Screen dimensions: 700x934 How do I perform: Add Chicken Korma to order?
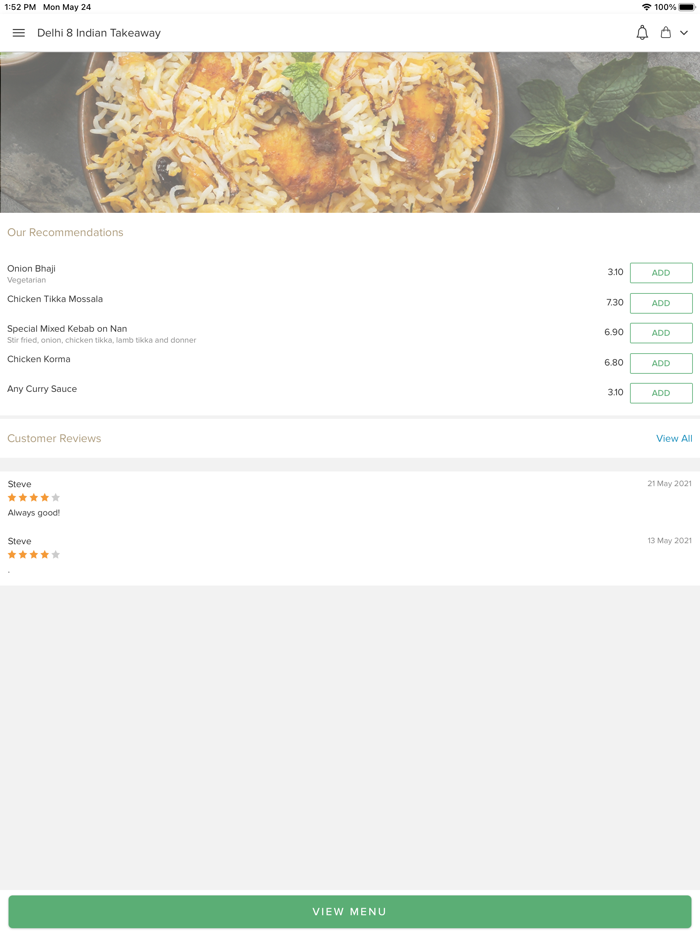tap(661, 363)
